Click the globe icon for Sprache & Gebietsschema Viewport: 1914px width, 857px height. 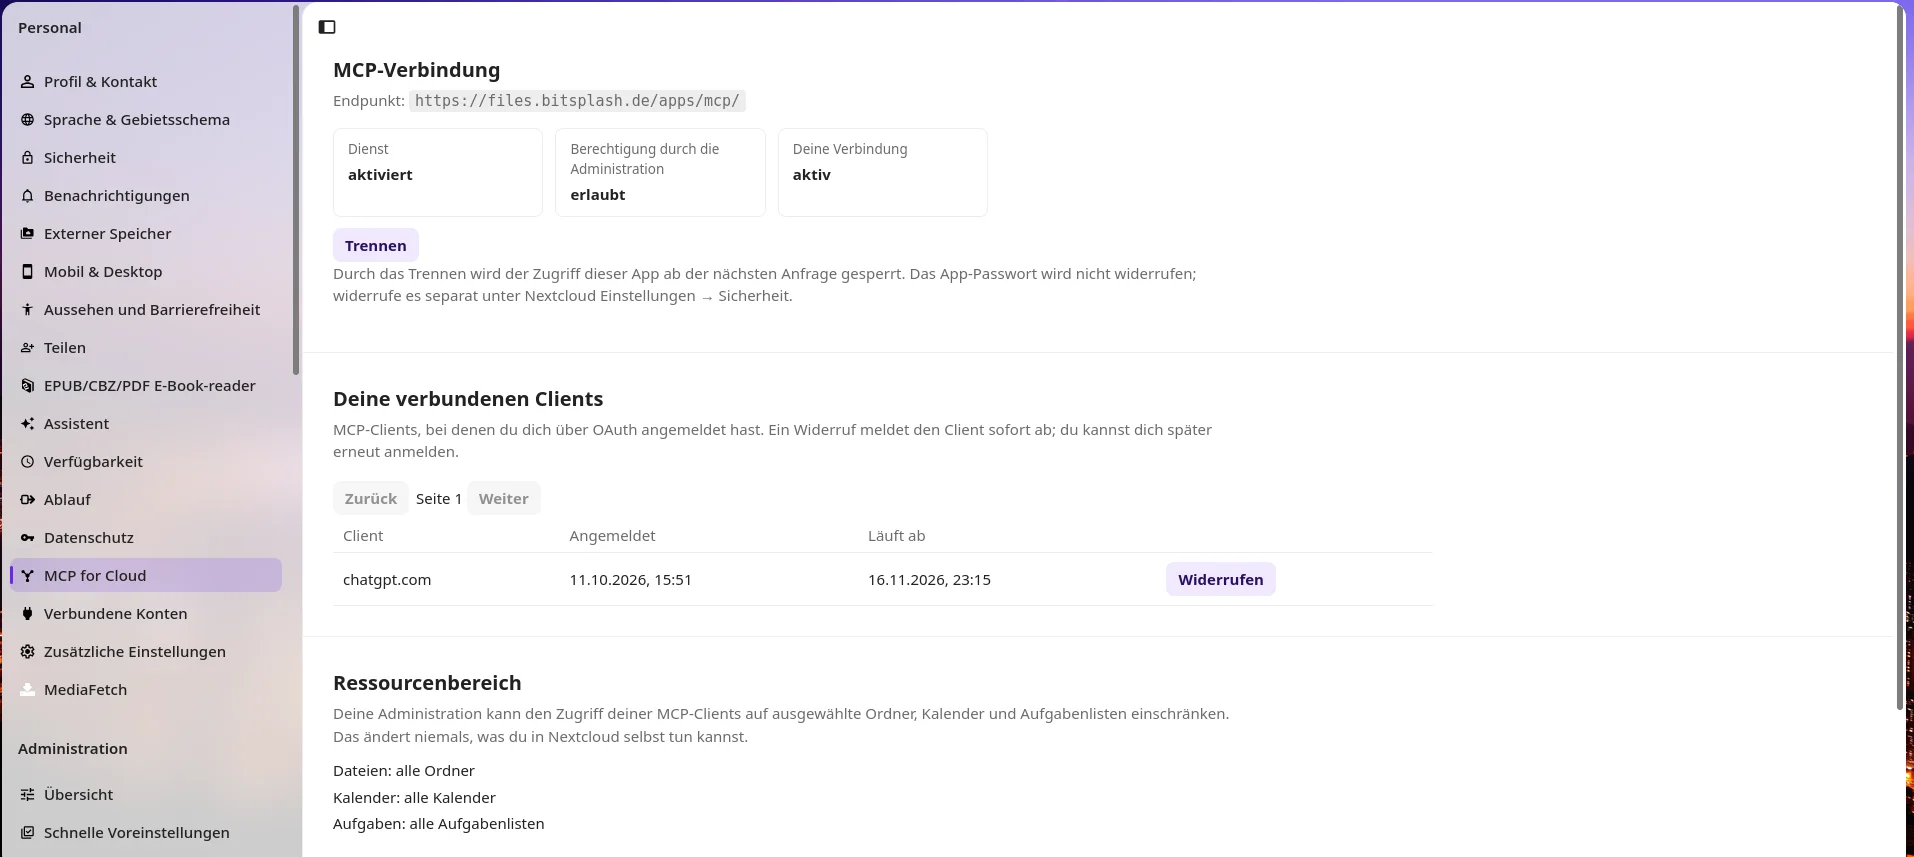(x=28, y=120)
